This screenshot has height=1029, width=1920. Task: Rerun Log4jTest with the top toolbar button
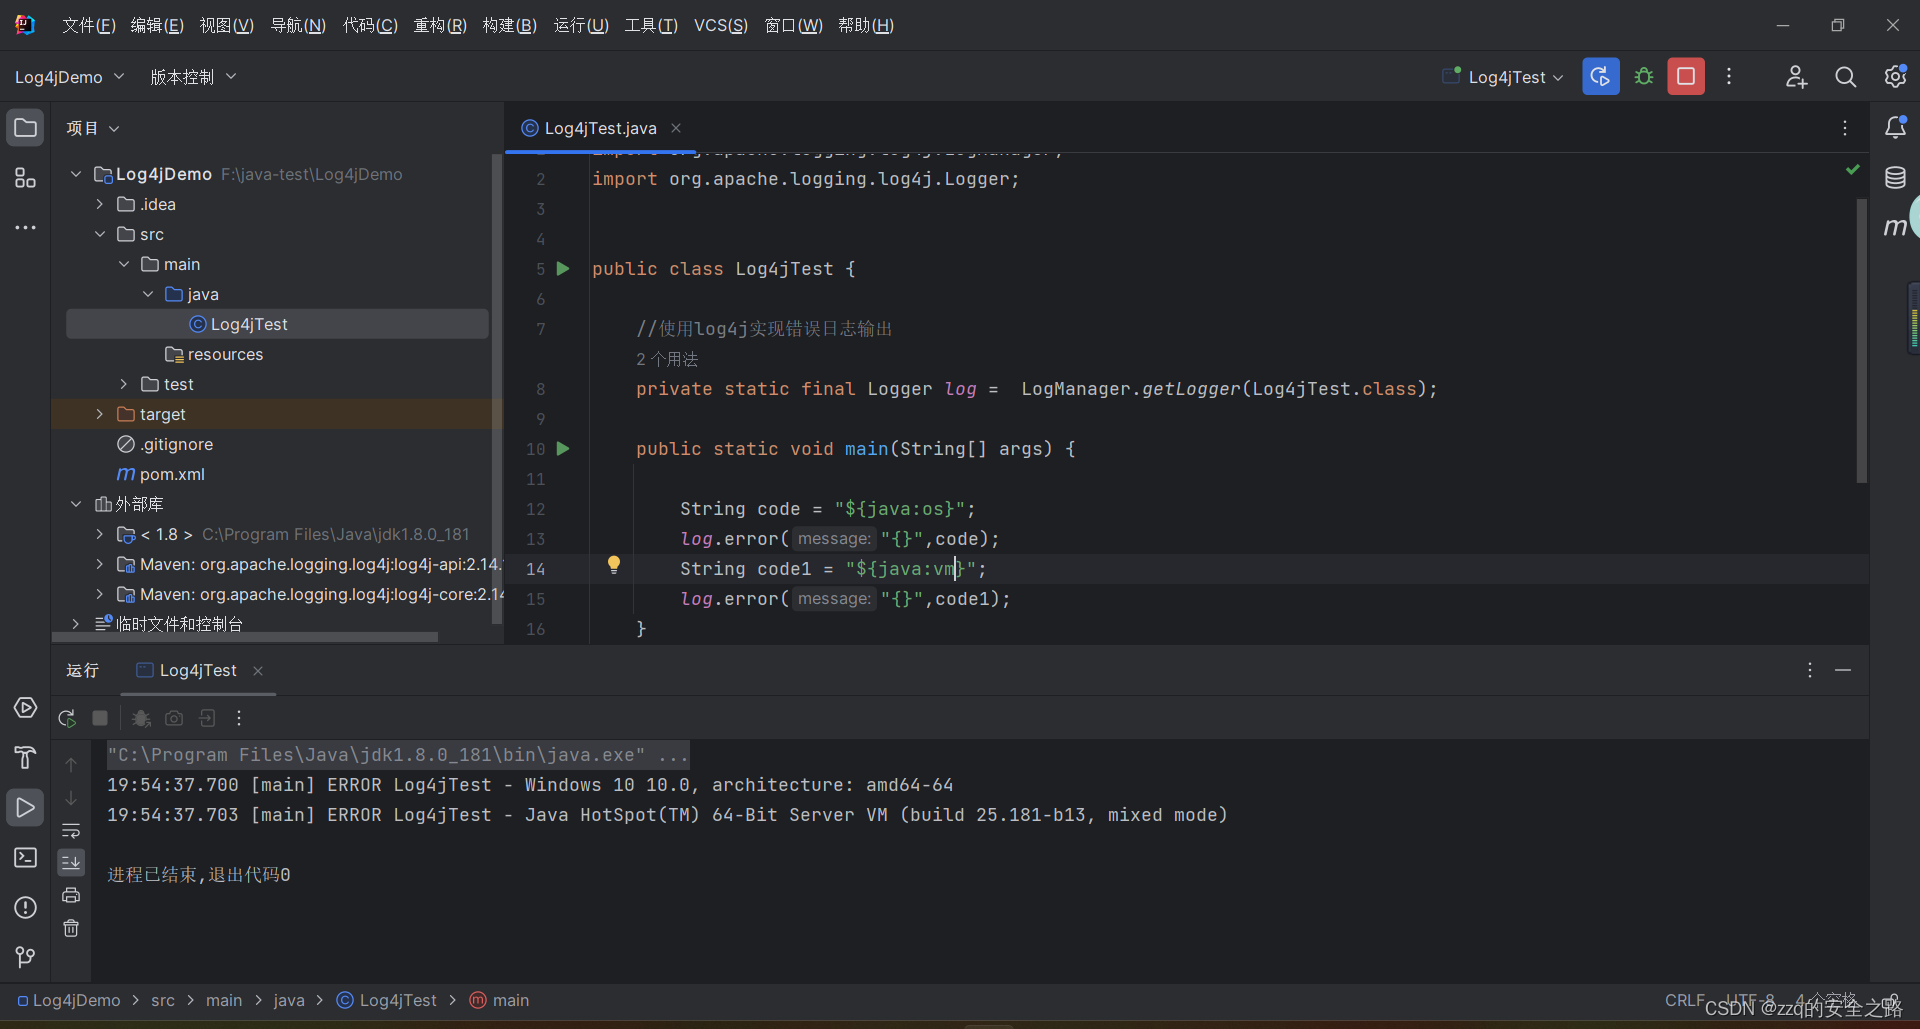1600,77
